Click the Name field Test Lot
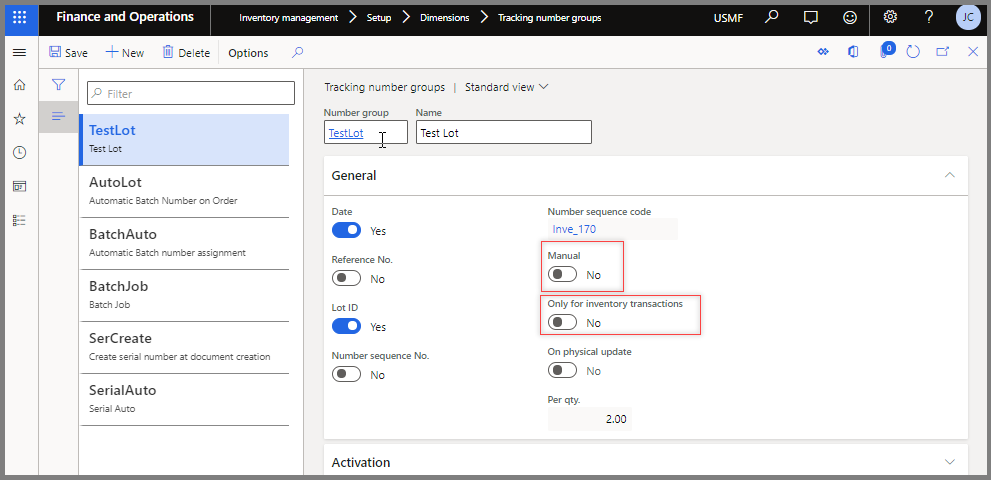 504,132
